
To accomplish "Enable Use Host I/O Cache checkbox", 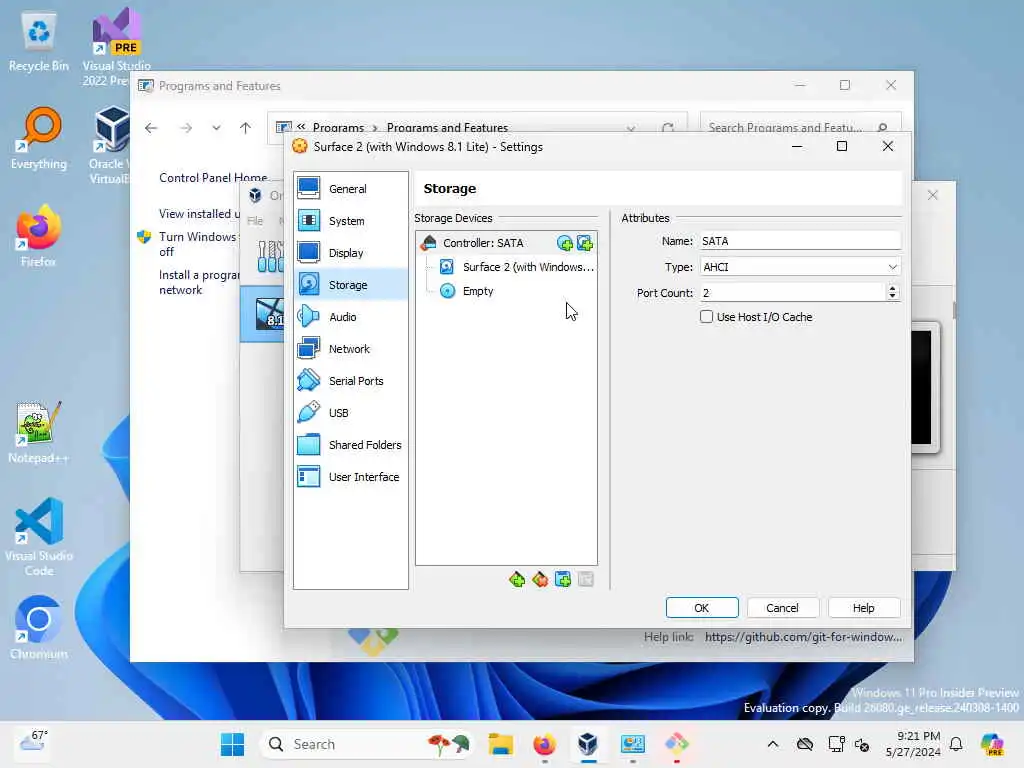I will 706,317.
